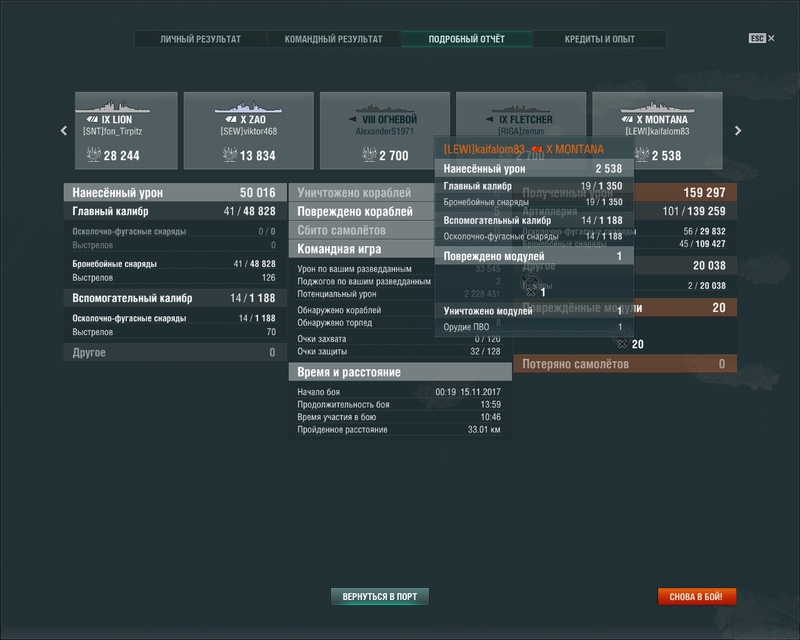Screen dimensions: 800x640
Task: Click Пройденное расстояние 33.01 км row
Action: coord(399,430)
